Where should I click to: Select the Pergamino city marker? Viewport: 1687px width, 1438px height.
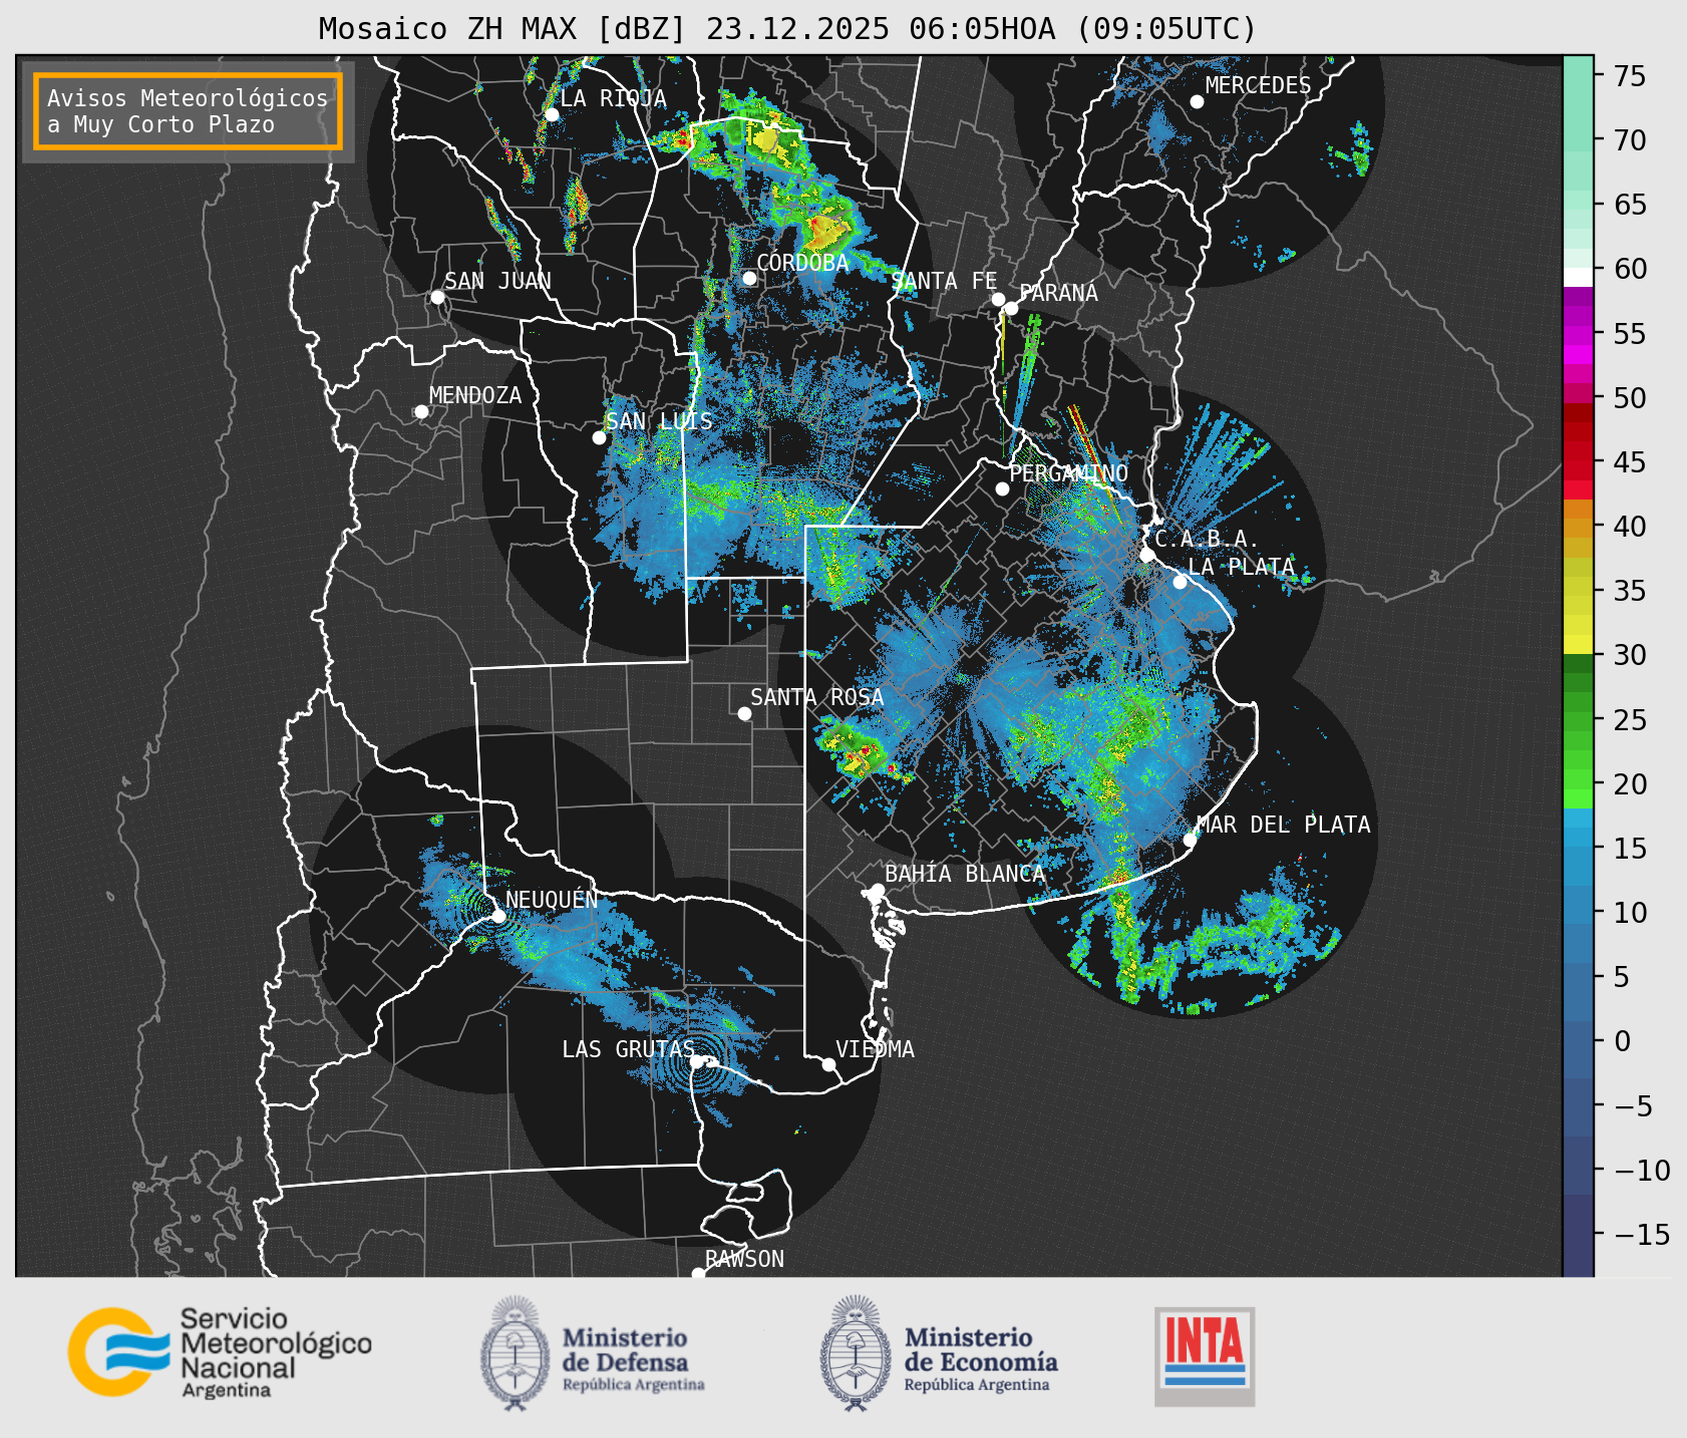[x=1002, y=489]
